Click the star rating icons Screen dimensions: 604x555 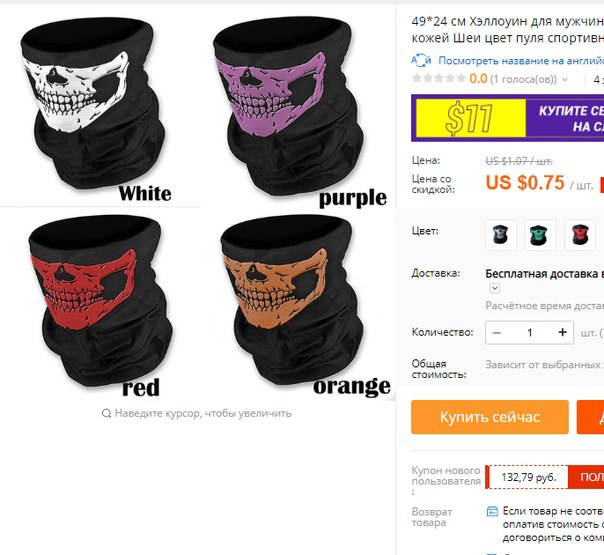click(439, 79)
